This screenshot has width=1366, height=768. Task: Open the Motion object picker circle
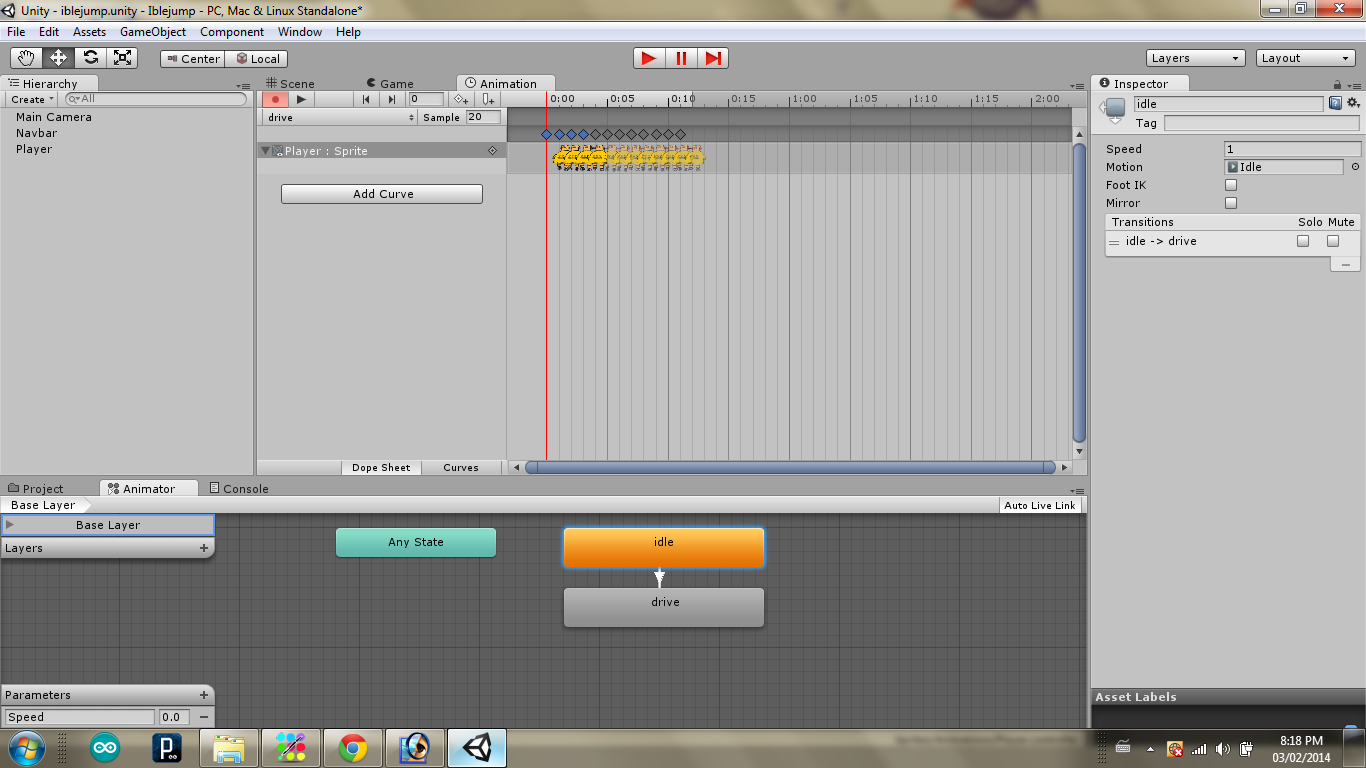pos(1355,167)
